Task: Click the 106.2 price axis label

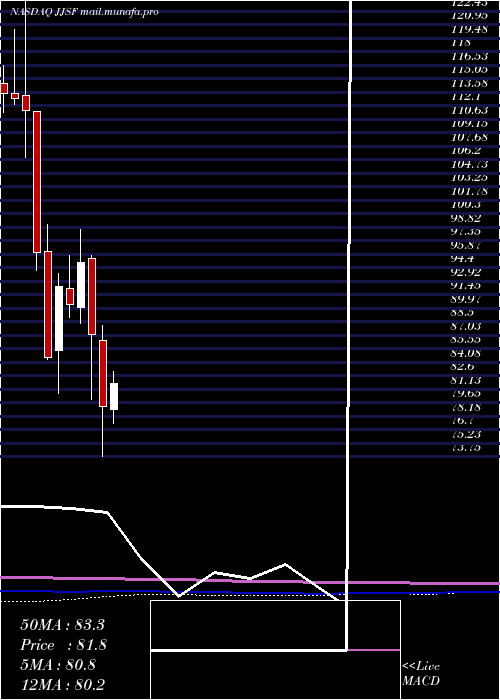Action: coord(466,150)
